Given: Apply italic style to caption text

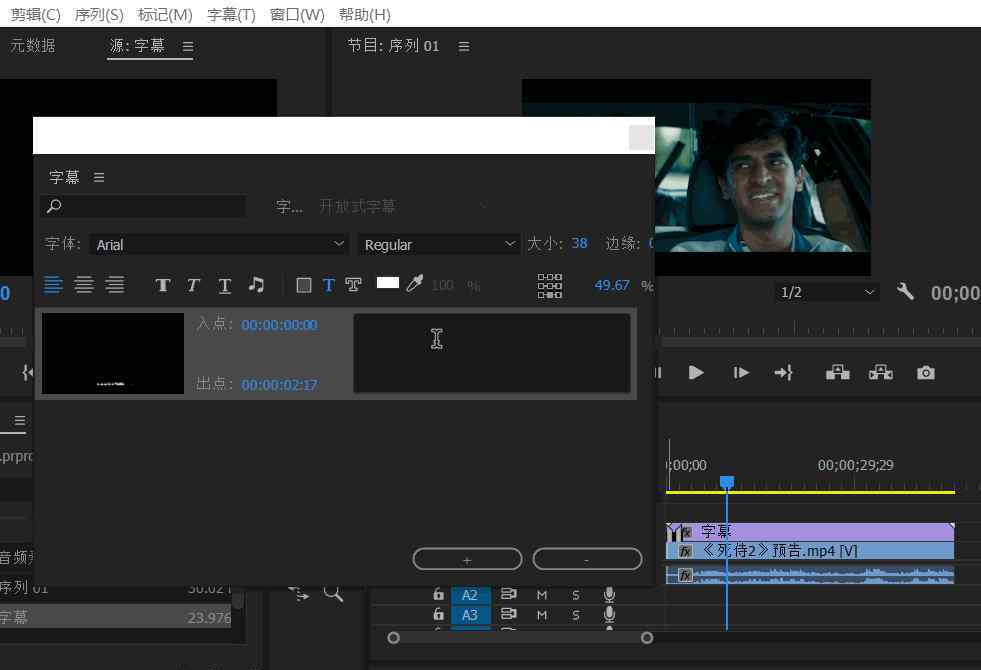Looking at the screenshot, I should 193,286.
